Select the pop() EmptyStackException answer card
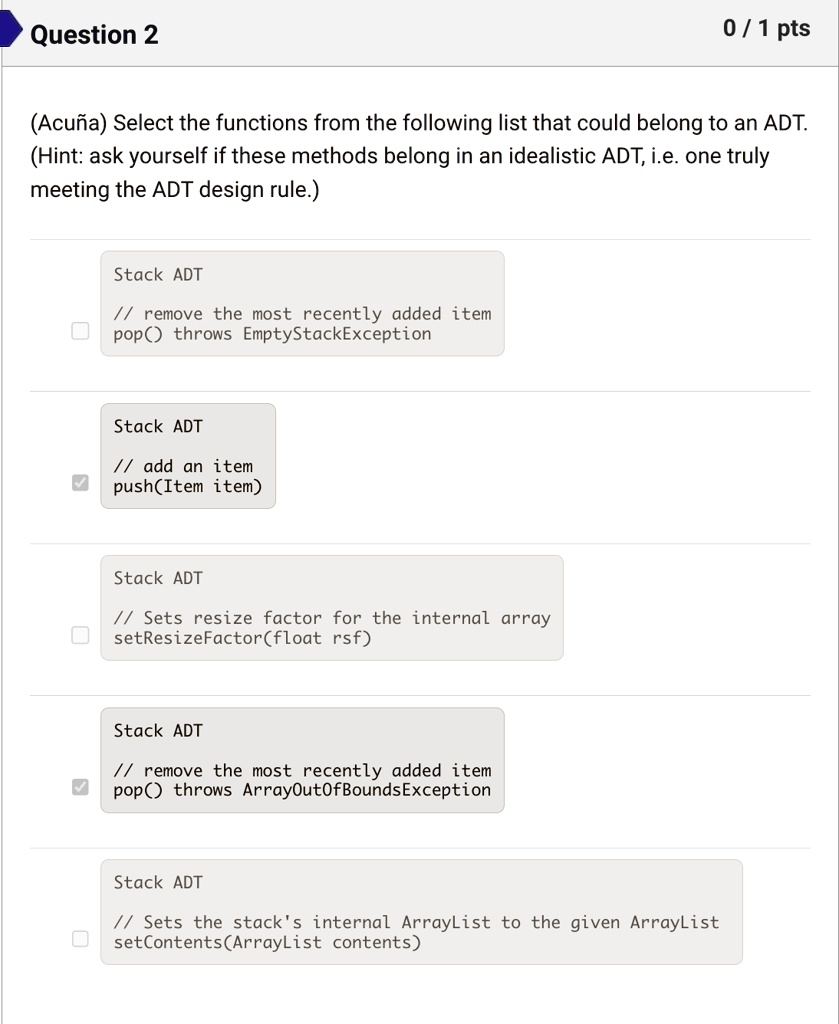This screenshot has height=1024, width=839. coord(302,303)
